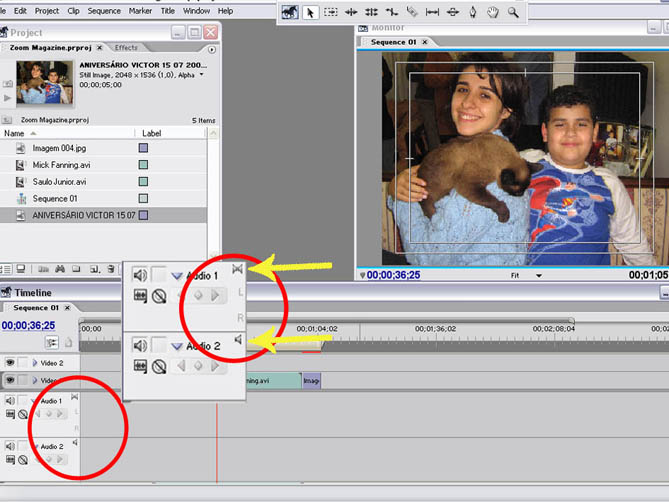Click the speaker icon in enlarged Audio 1 header

(x=140, y=275)
